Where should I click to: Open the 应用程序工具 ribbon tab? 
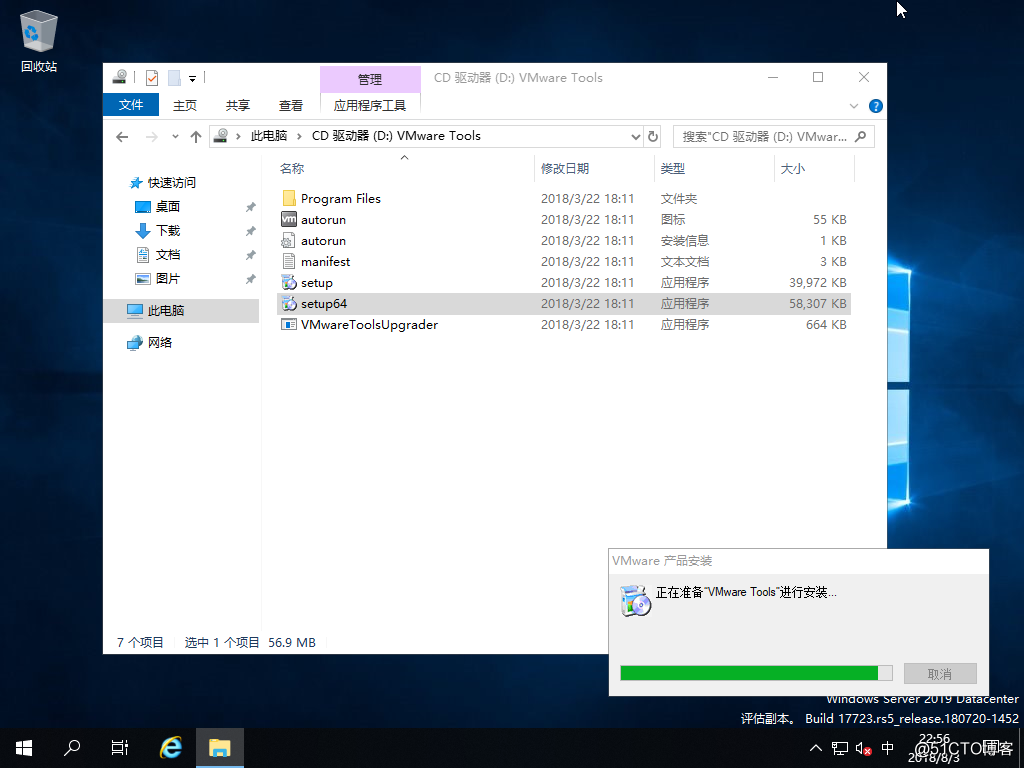coord(370,105)
